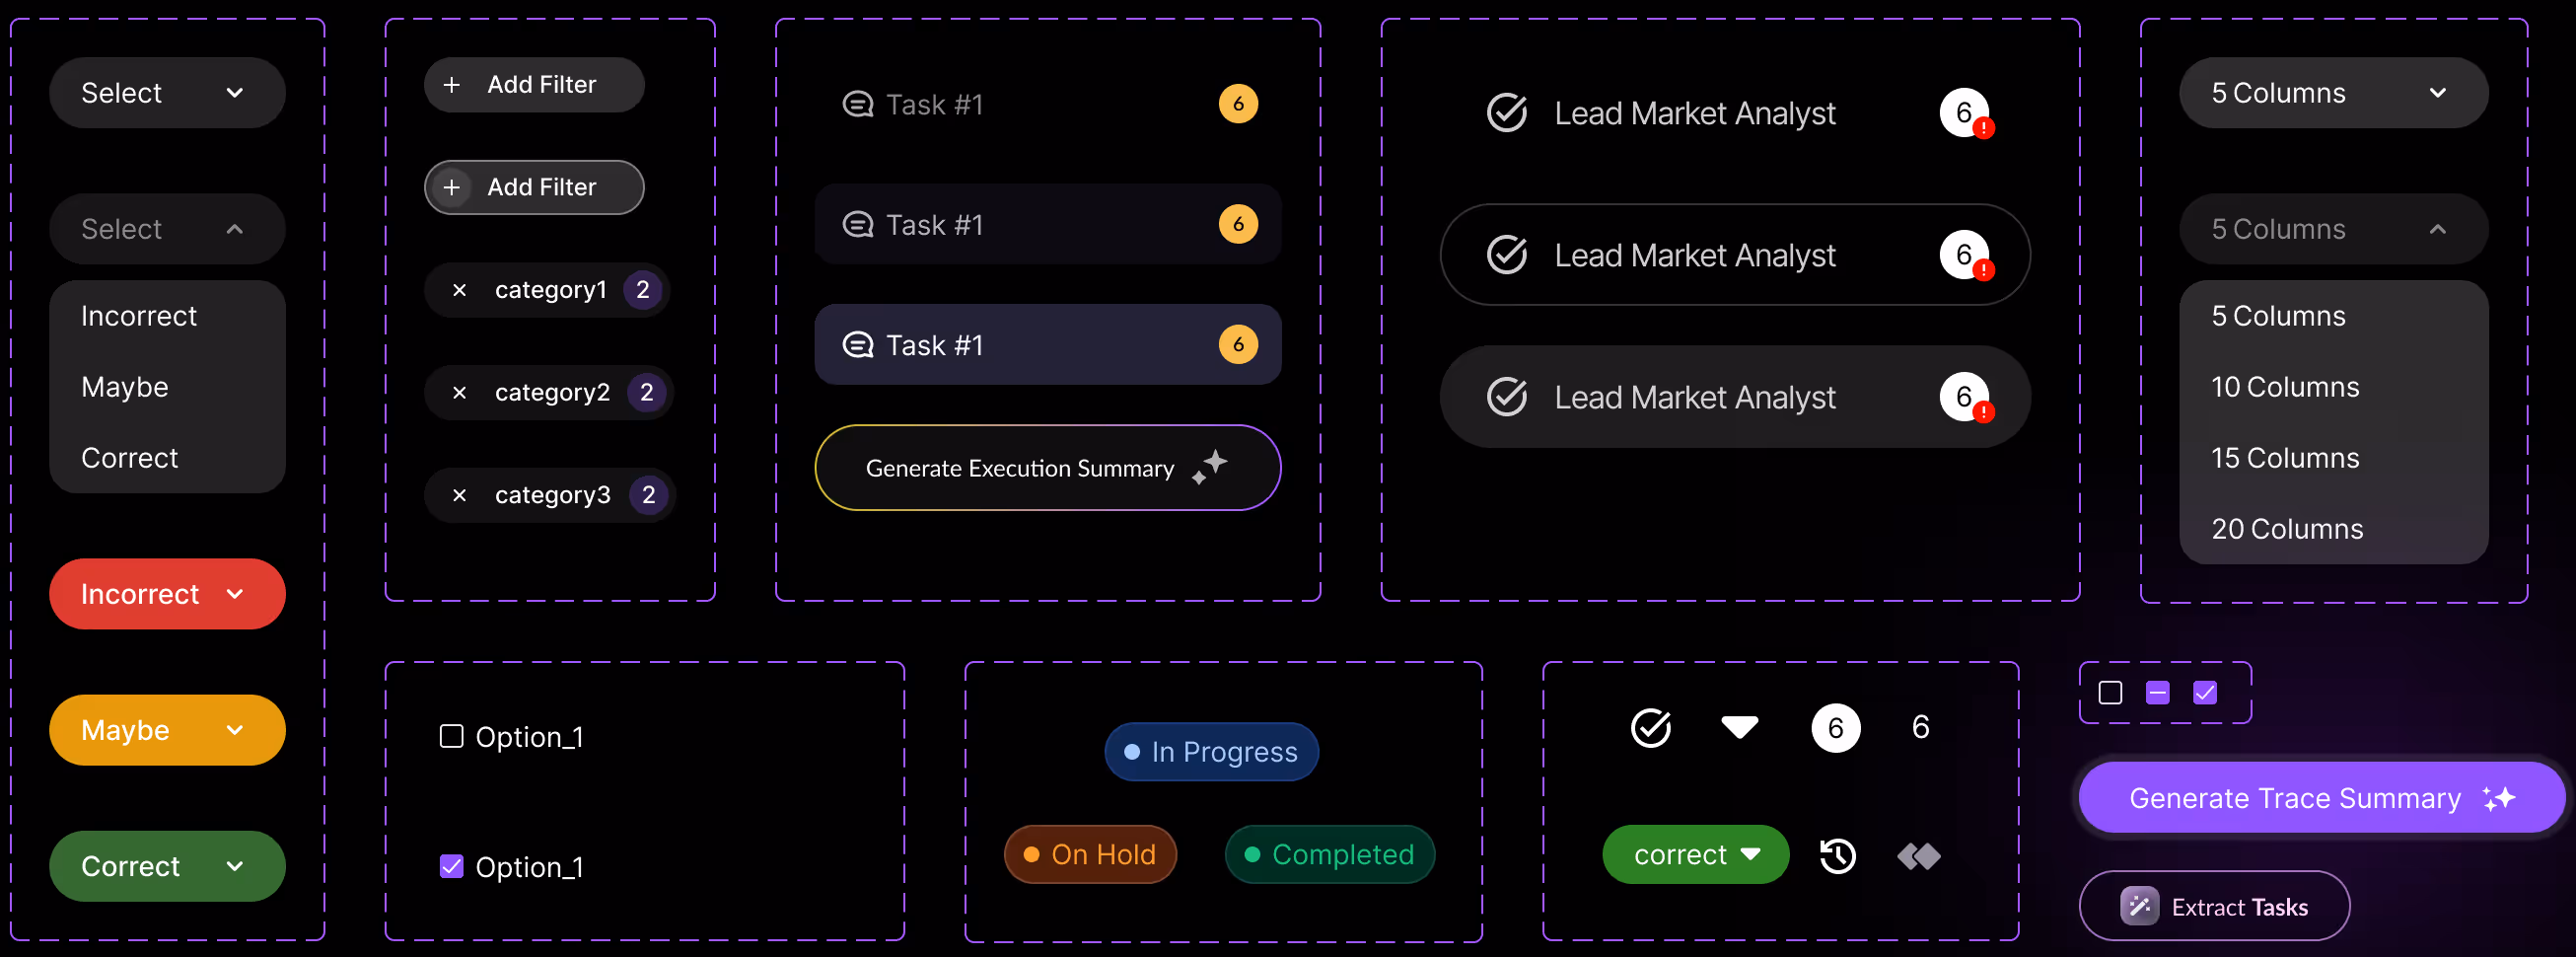Screen dimensions: 2576x957
Task: Click the circled plus icon on outlined Add Filter
Action: [x=452, y=187]
